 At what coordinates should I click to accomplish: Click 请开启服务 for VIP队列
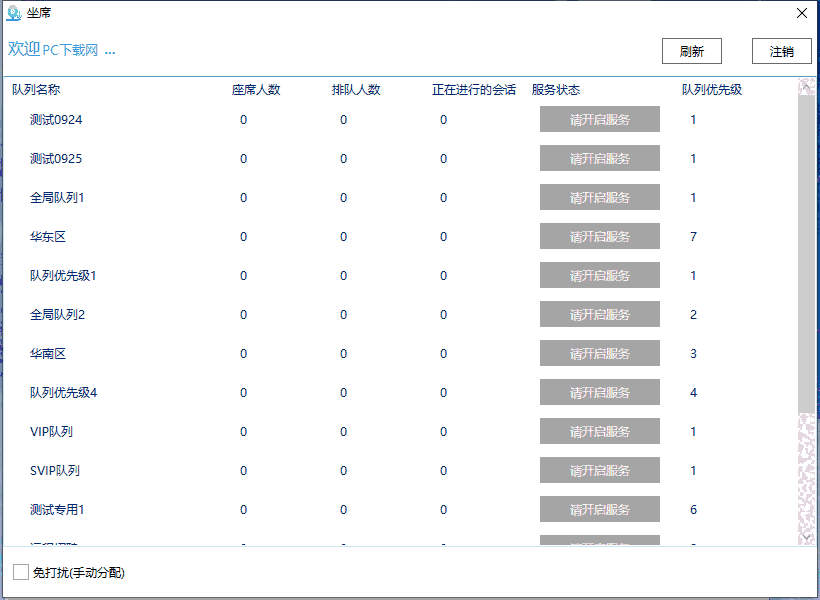[x=599, y=431]
